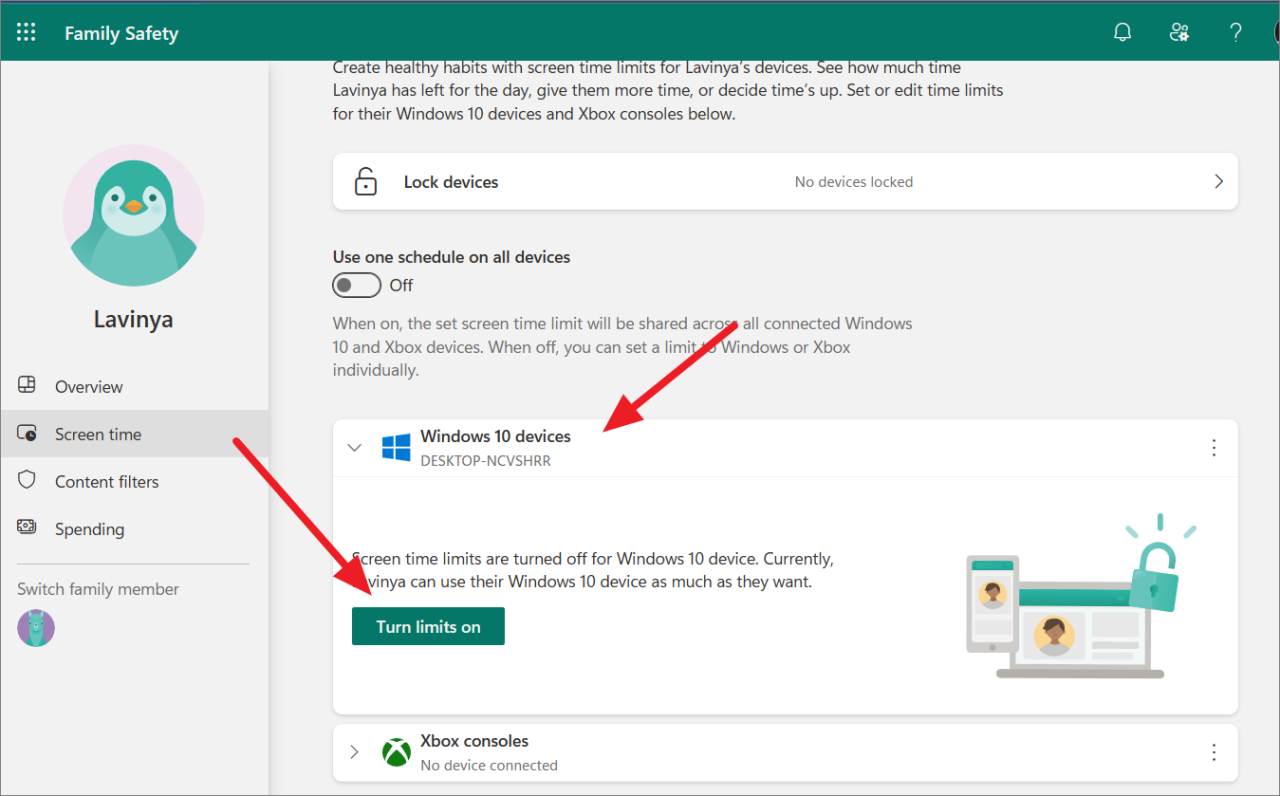1280x796 pixels.
Task: Click the Overview dashboard icon
Action: coord(27,385)
